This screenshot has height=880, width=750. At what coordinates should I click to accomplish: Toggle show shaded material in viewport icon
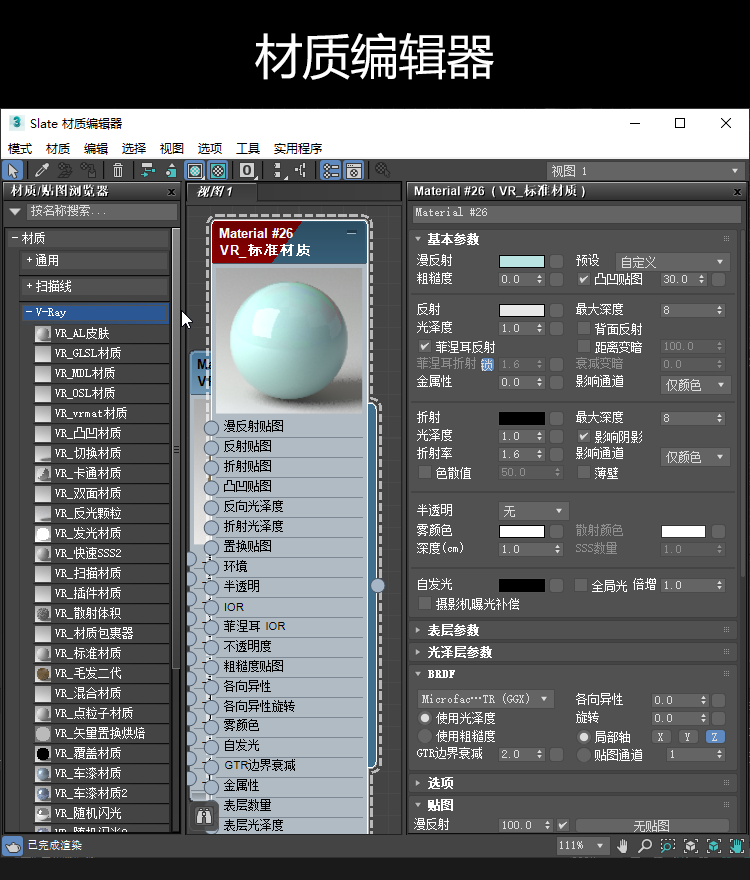pyautogui.click(x=195, y=170)
